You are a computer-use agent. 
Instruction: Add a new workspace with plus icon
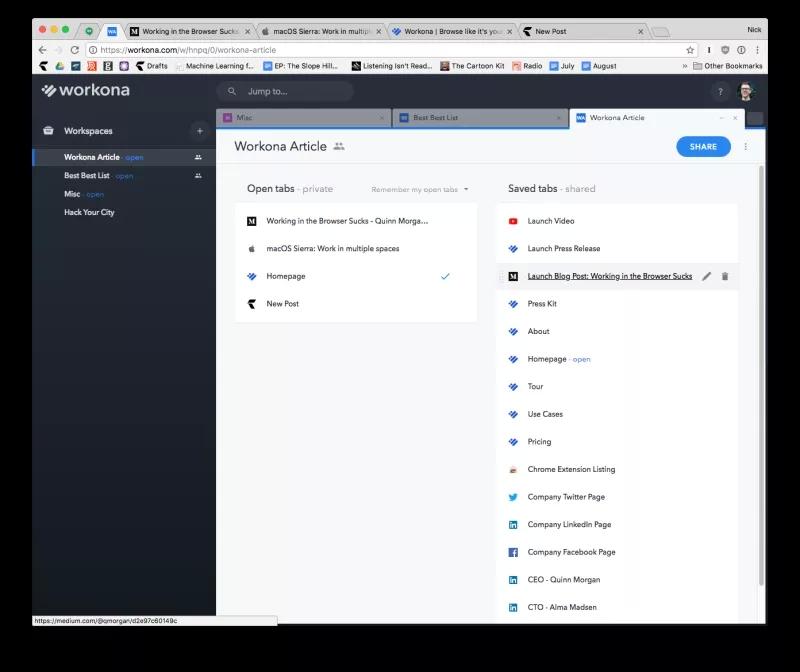200,131
